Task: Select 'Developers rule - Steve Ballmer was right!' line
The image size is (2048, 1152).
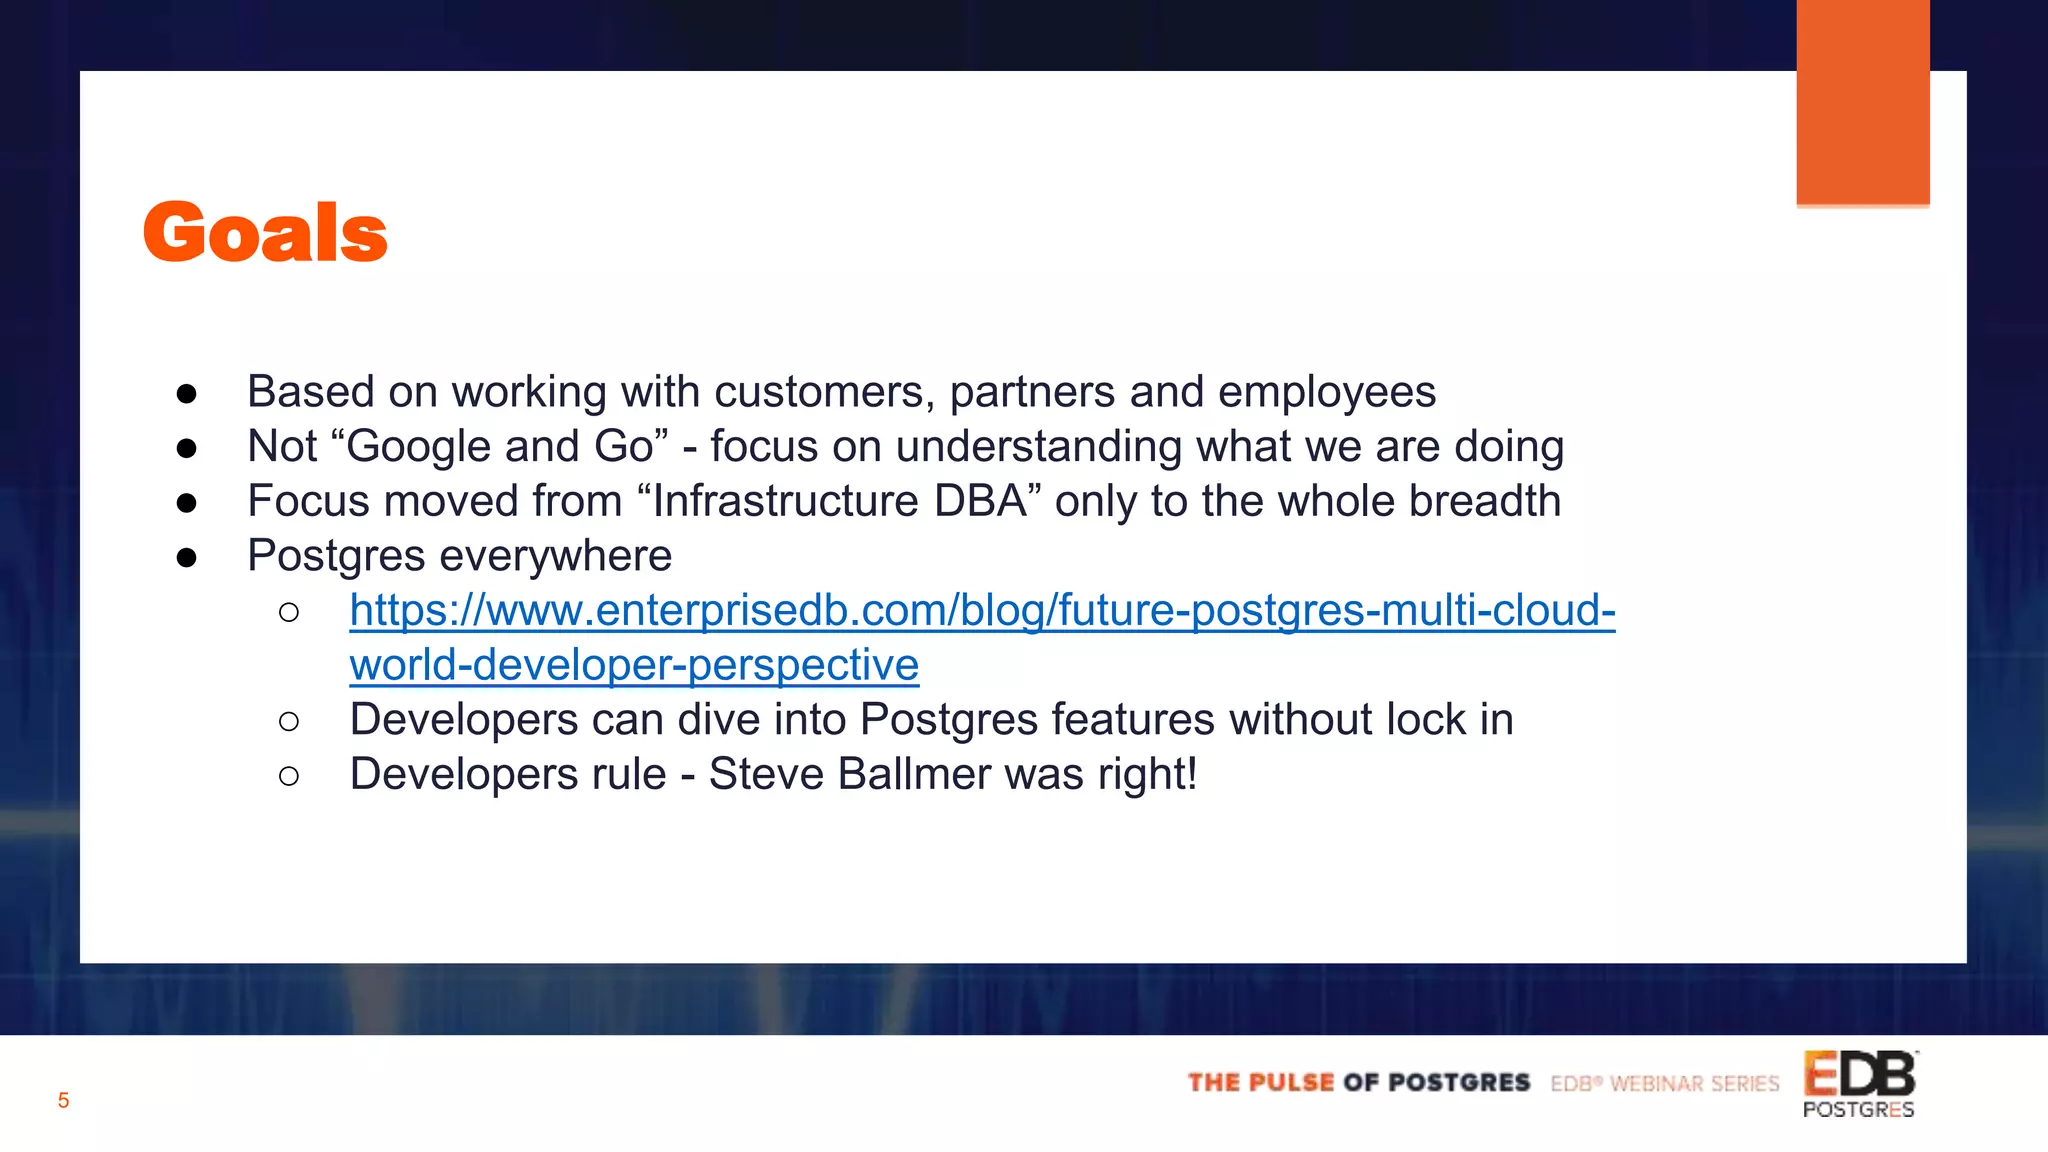Action: coord(773,774)
